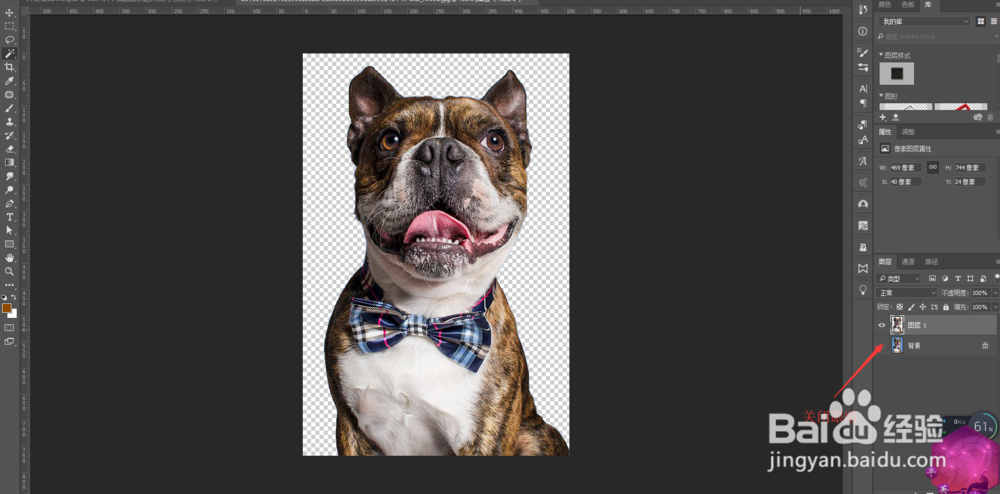Switch to the 通道 tab
The image size is (1000, 494).
[908, 261]
